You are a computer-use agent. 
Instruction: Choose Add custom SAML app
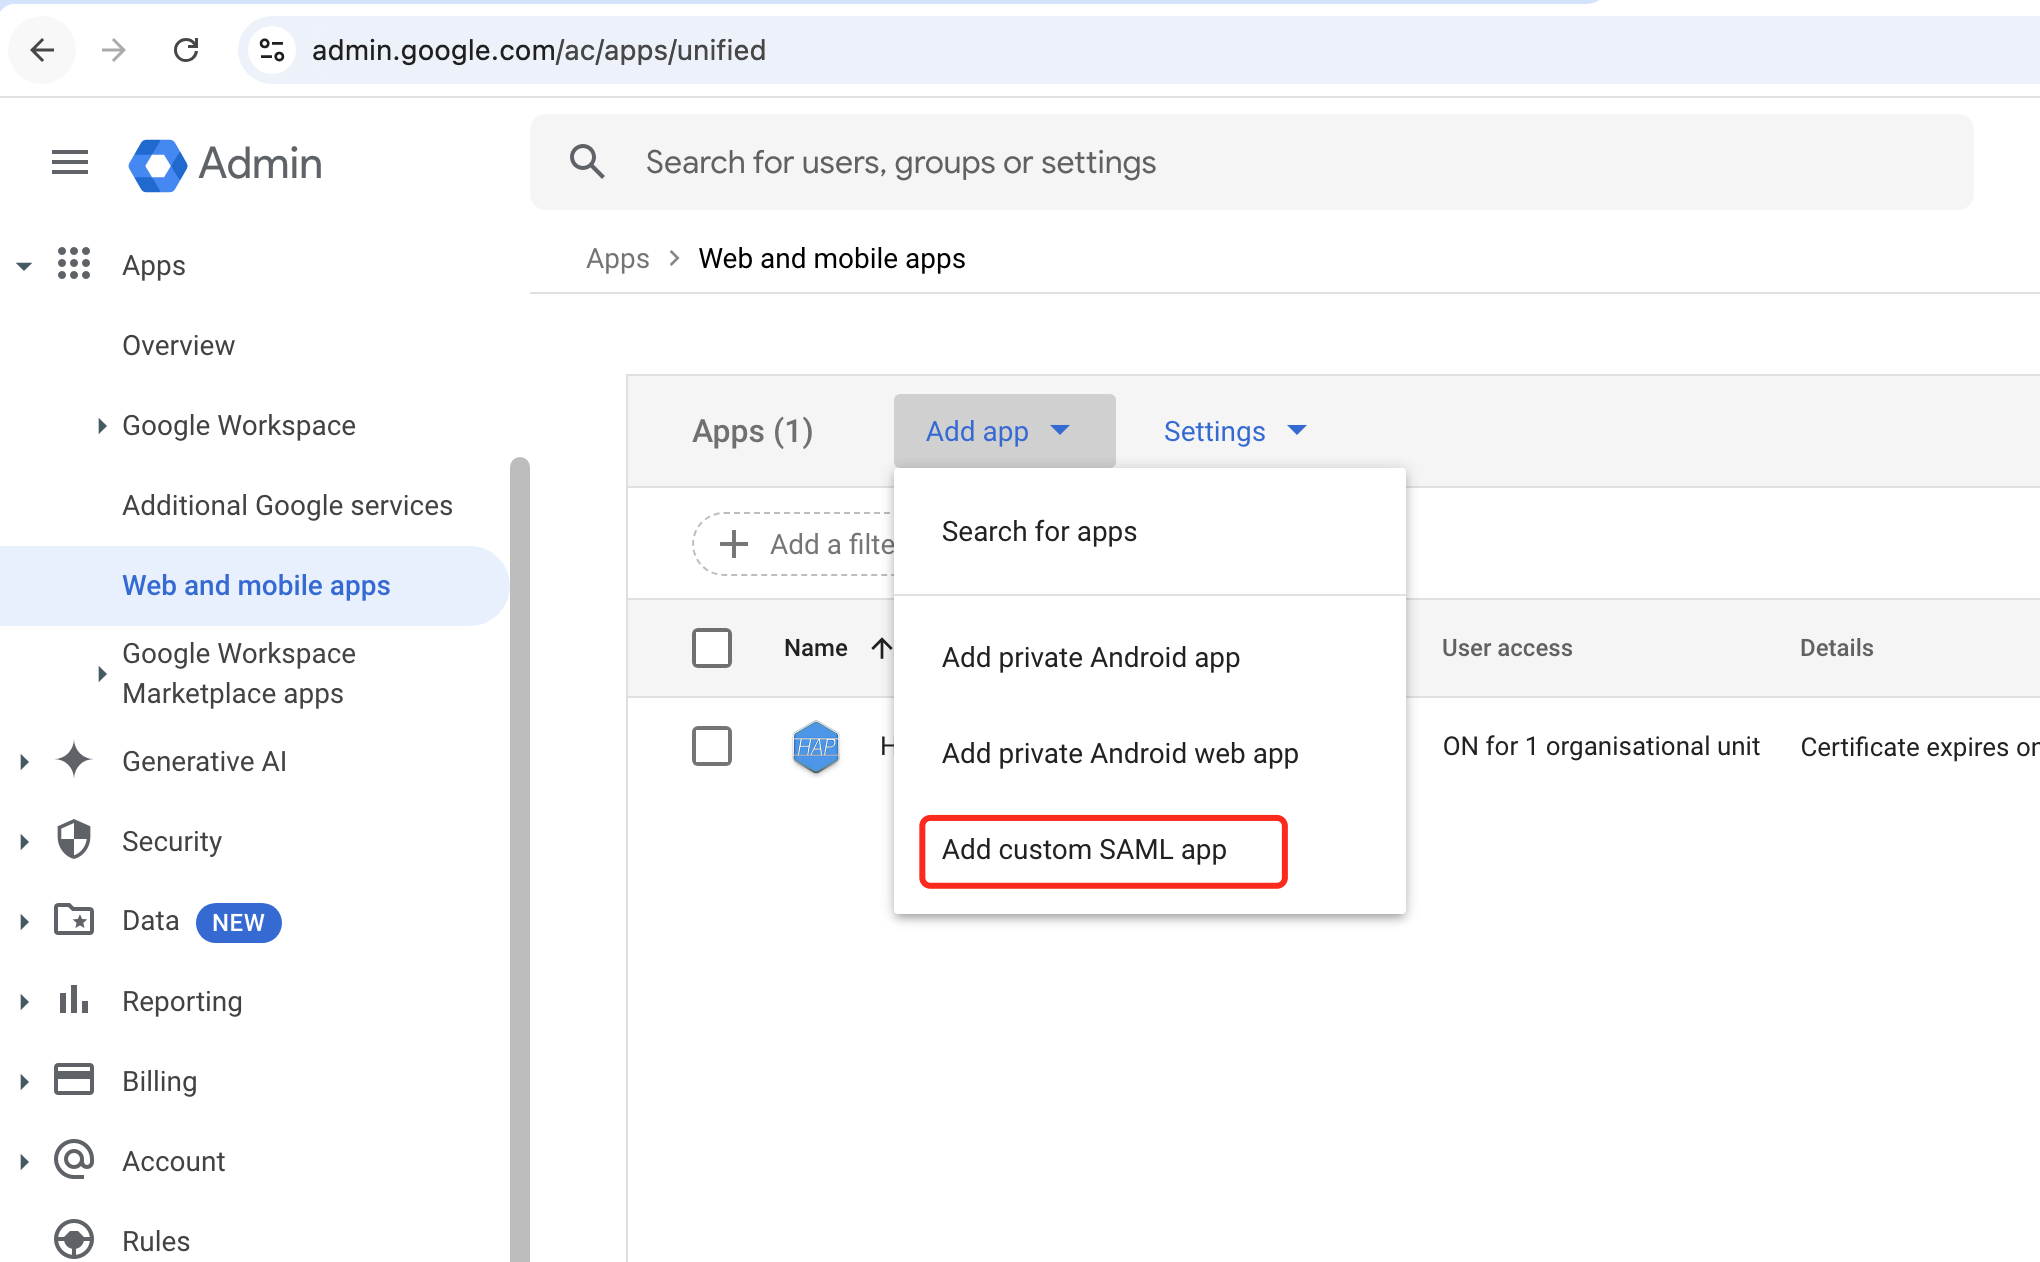coord(1150,850)
